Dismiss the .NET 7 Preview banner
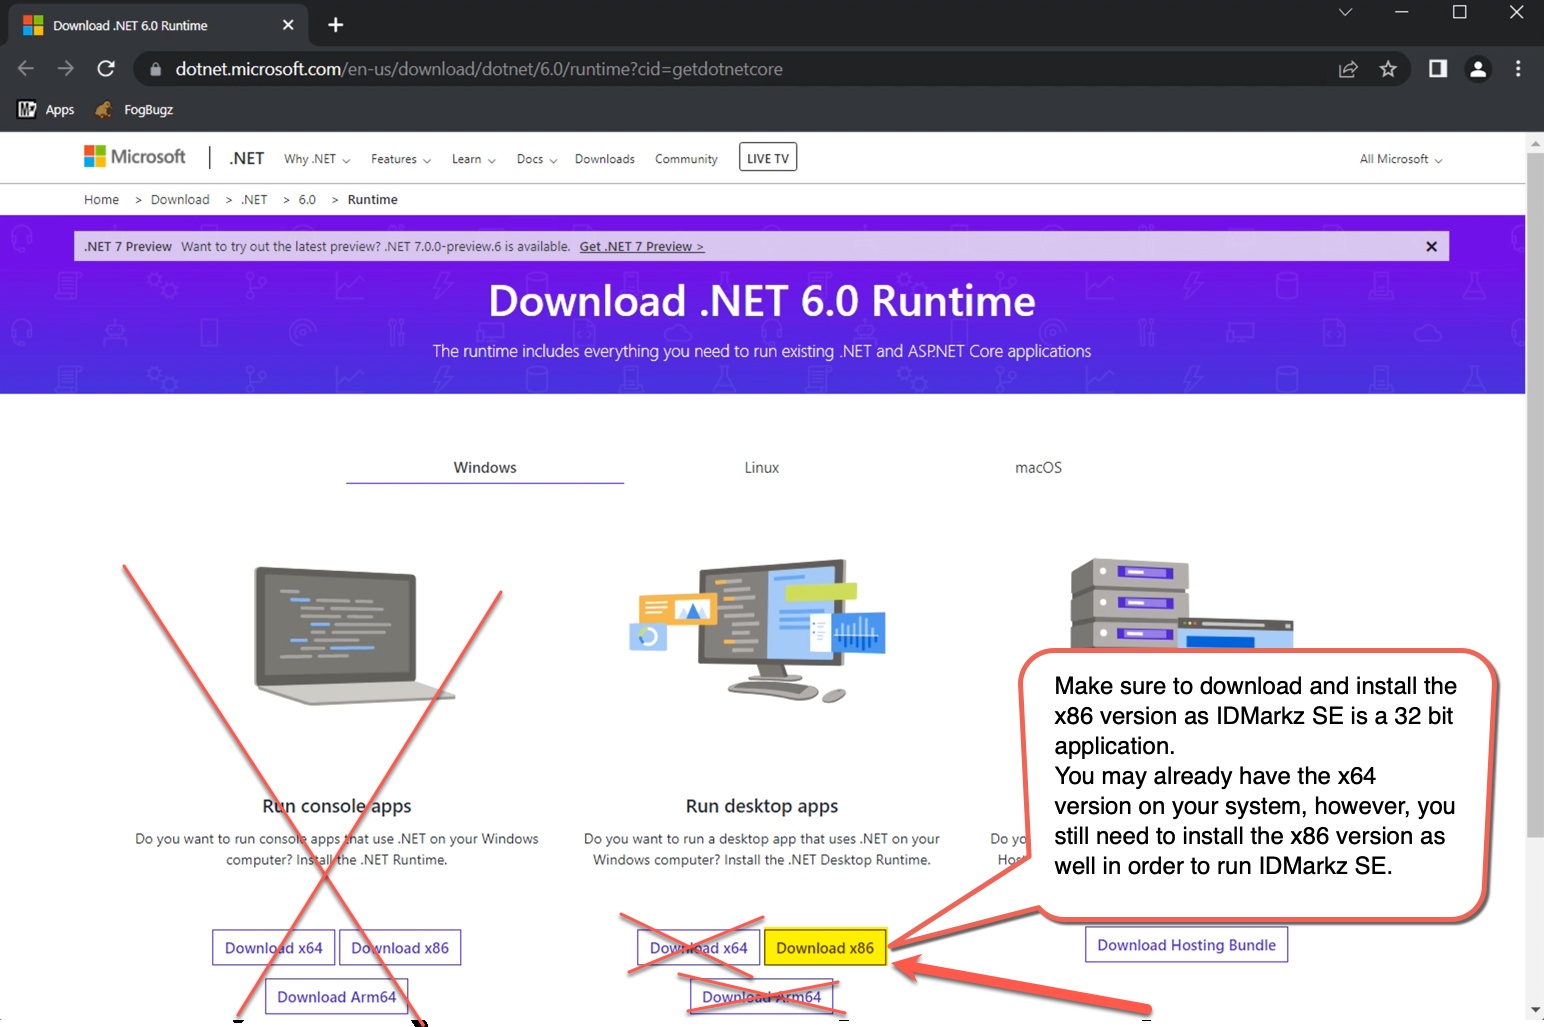Image resolution: width=1544 pixels, height=1027 pixels. (1431, 247)
